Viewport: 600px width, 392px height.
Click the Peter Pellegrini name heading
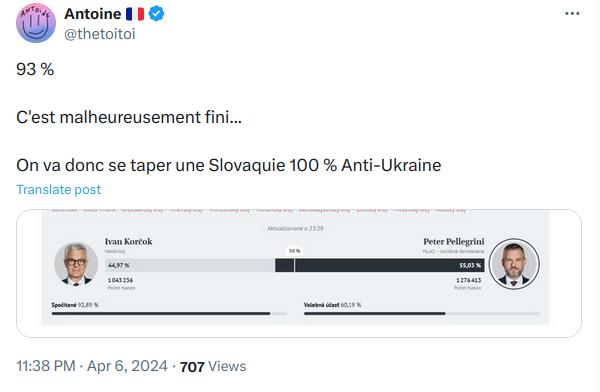pyautogui.click(x=453, y=242)
